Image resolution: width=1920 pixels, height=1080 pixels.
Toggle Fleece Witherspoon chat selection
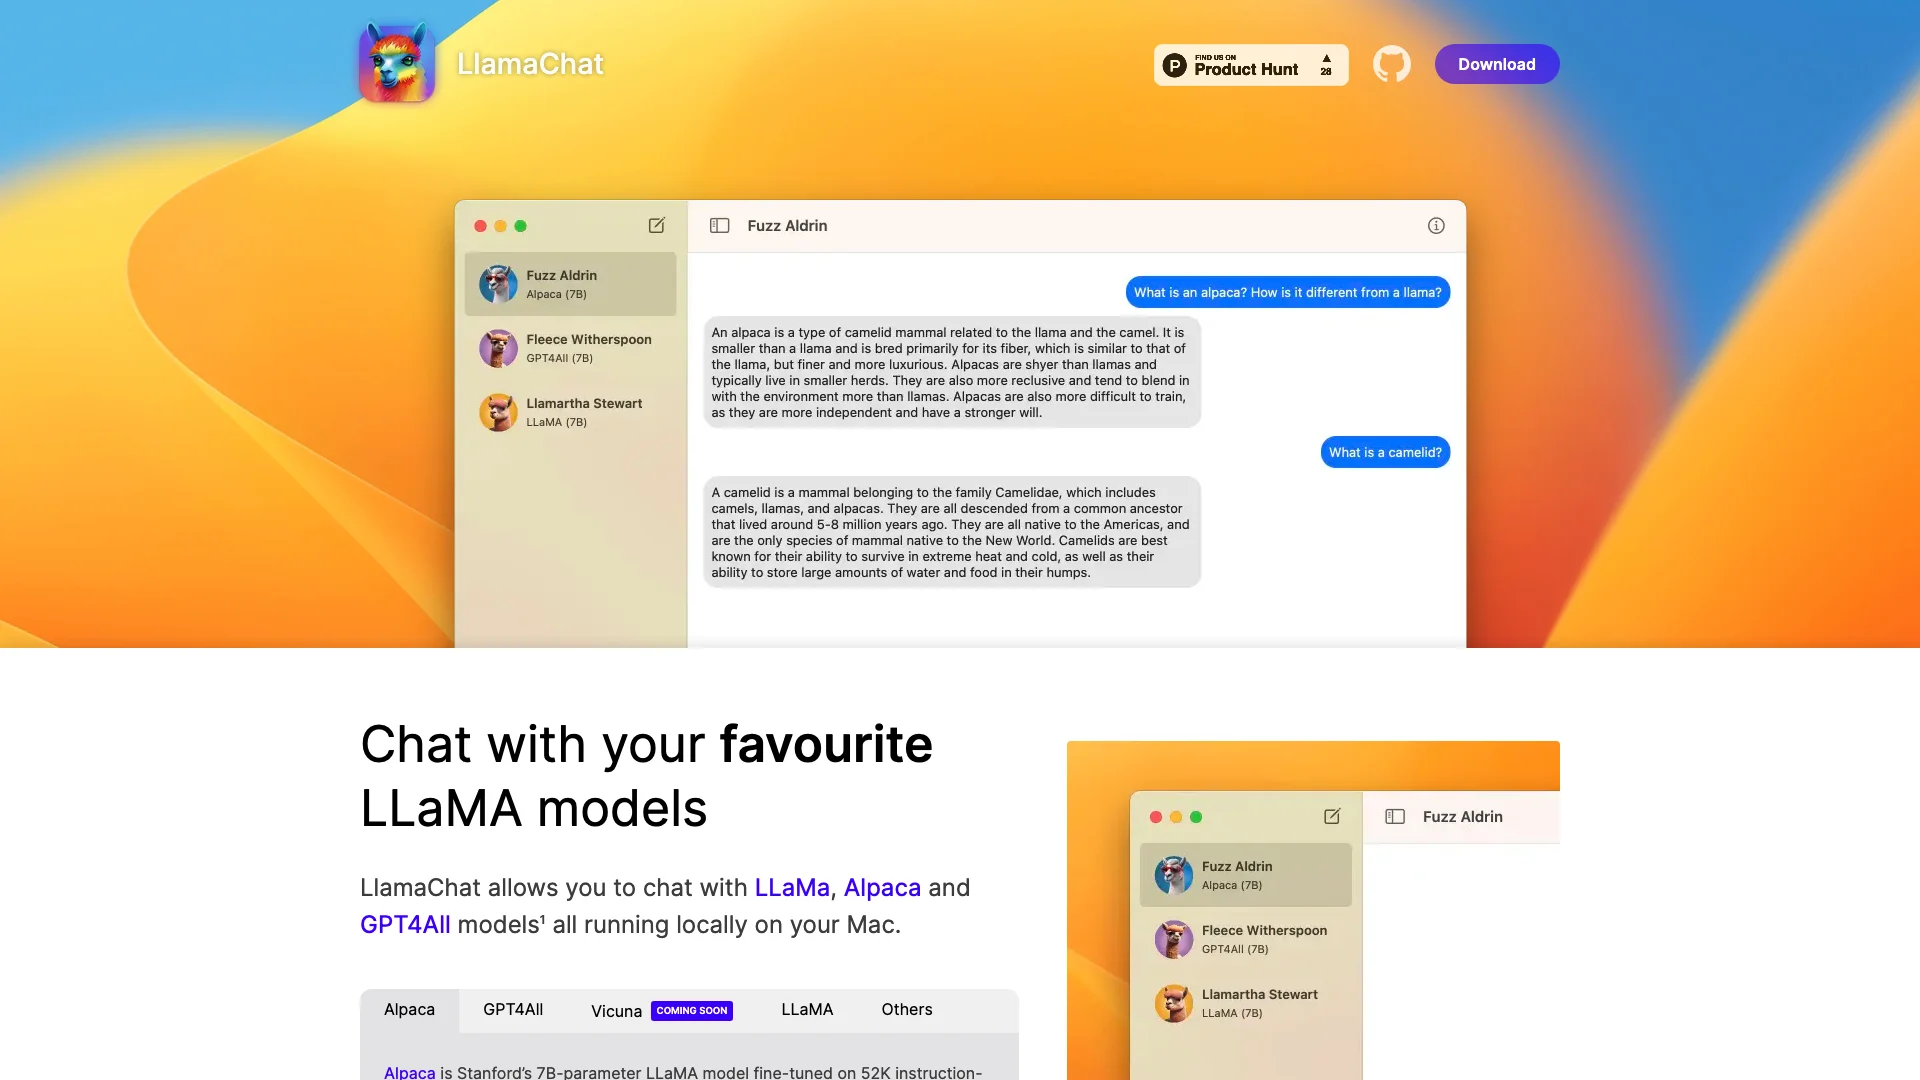point(576,347)
